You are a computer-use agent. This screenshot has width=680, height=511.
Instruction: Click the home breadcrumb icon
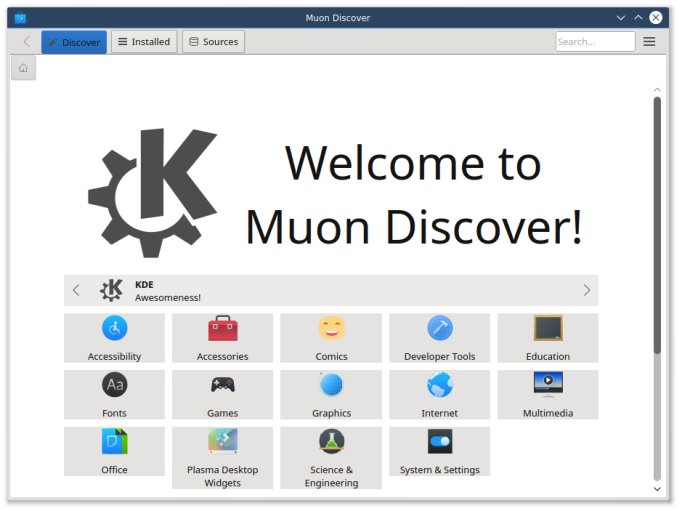coord(23,68)
